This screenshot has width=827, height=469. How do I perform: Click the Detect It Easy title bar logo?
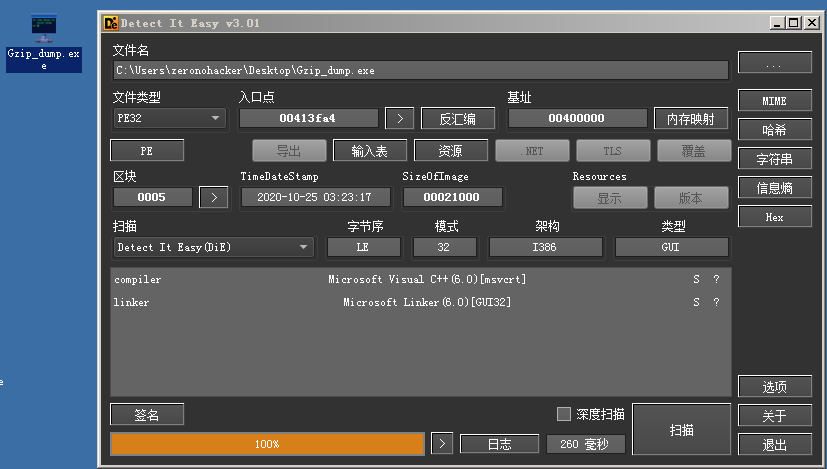click(111, 23)
